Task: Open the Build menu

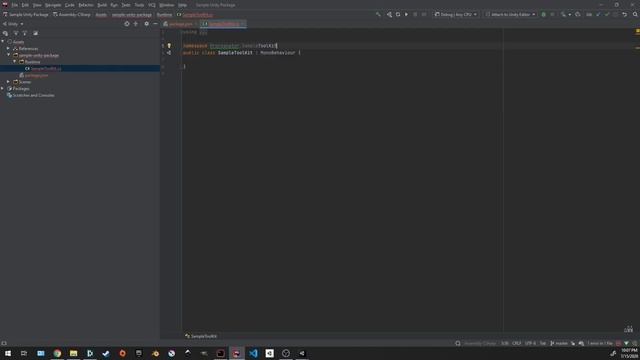Action: point(102,5)
